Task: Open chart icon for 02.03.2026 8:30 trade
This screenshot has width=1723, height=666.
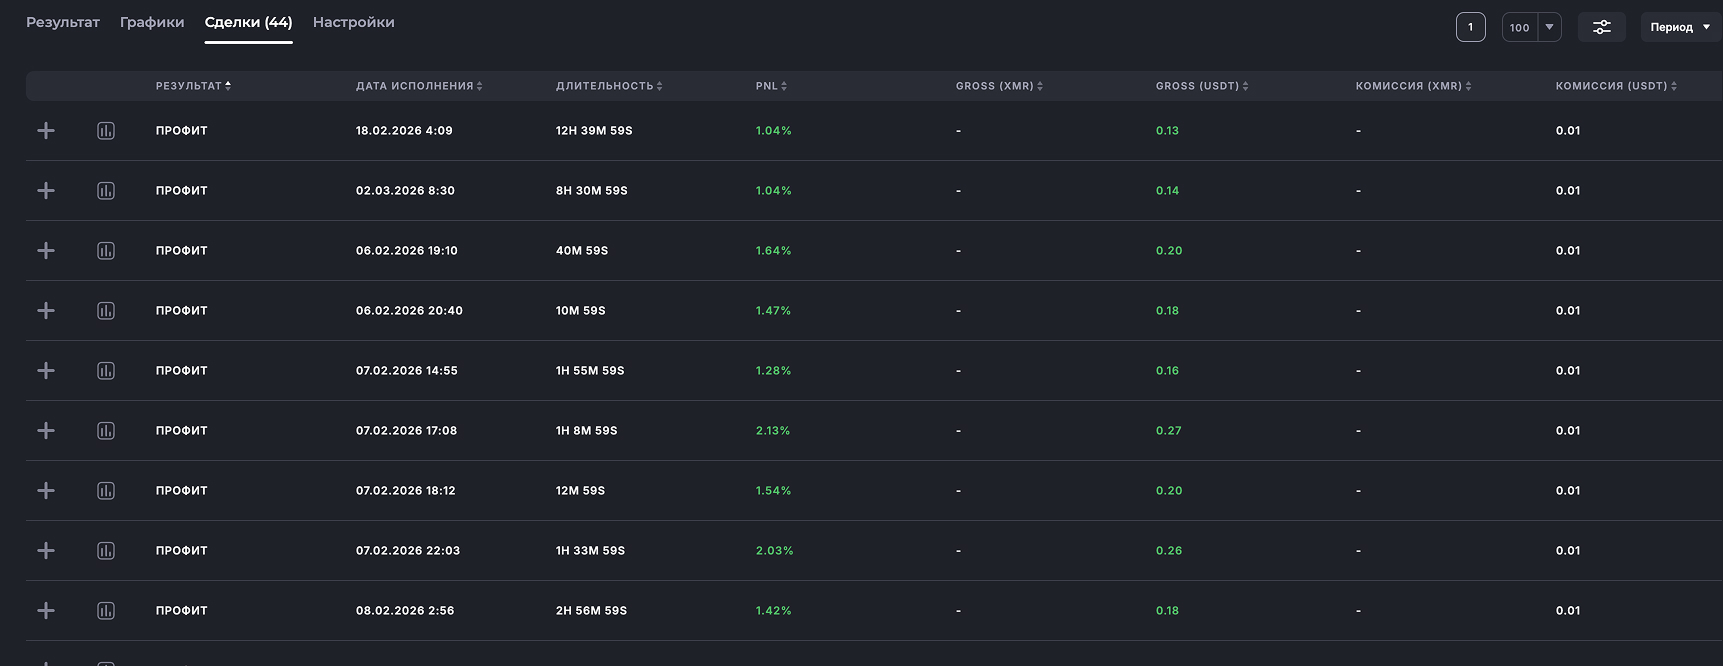Action: [106, 191]
